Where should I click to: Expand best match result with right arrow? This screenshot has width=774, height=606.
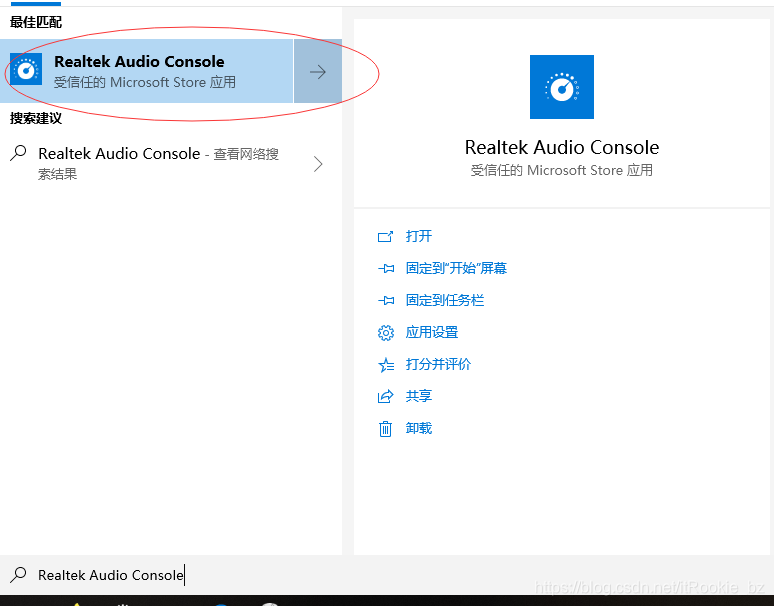(318, 72)
